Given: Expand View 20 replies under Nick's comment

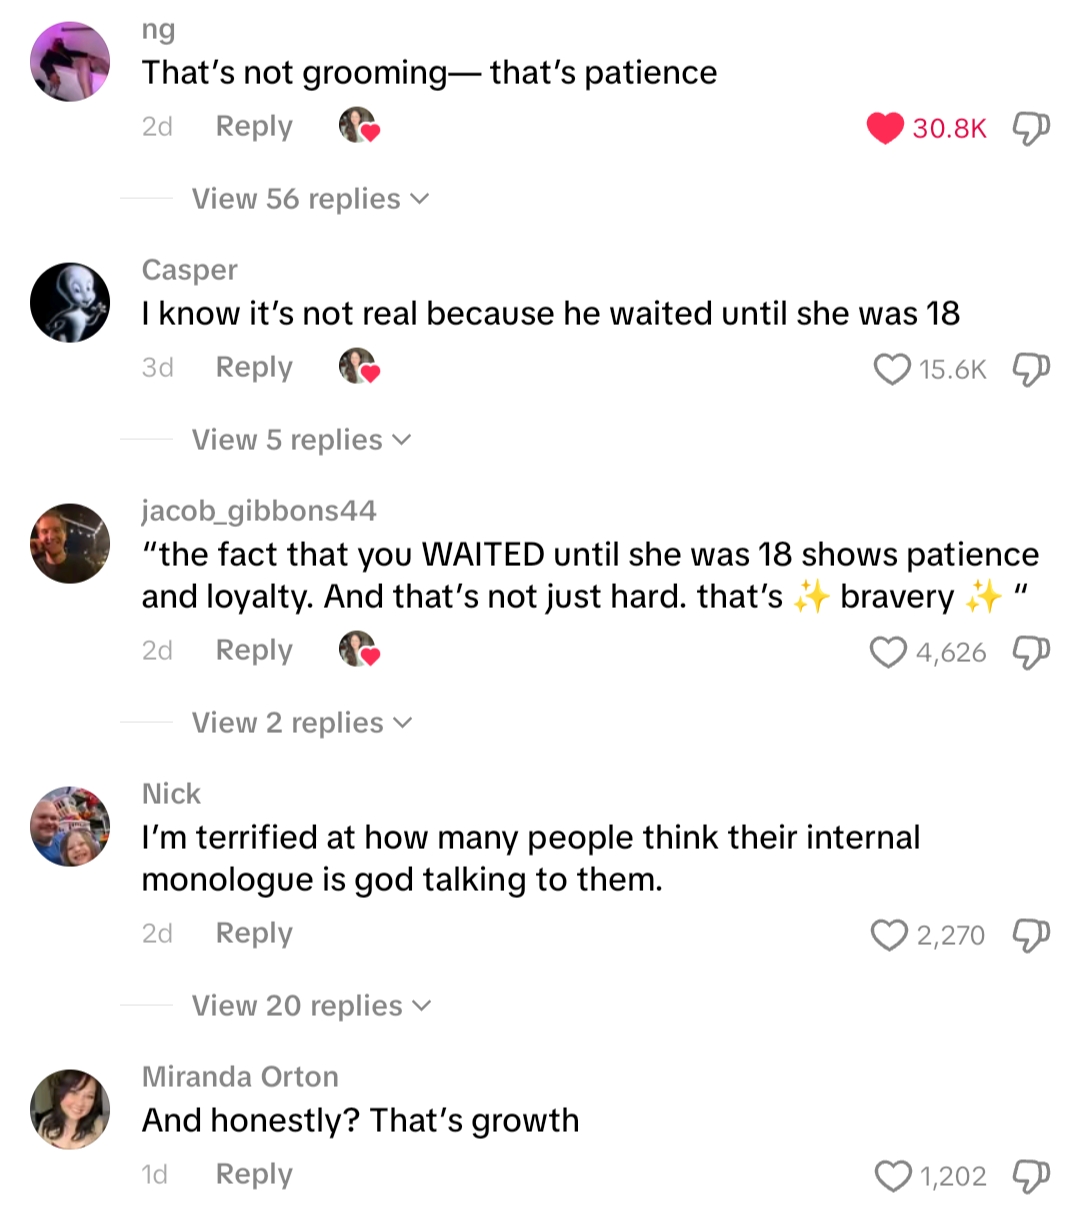Looking at the screenshot, I should click(x=310, y=1006).
